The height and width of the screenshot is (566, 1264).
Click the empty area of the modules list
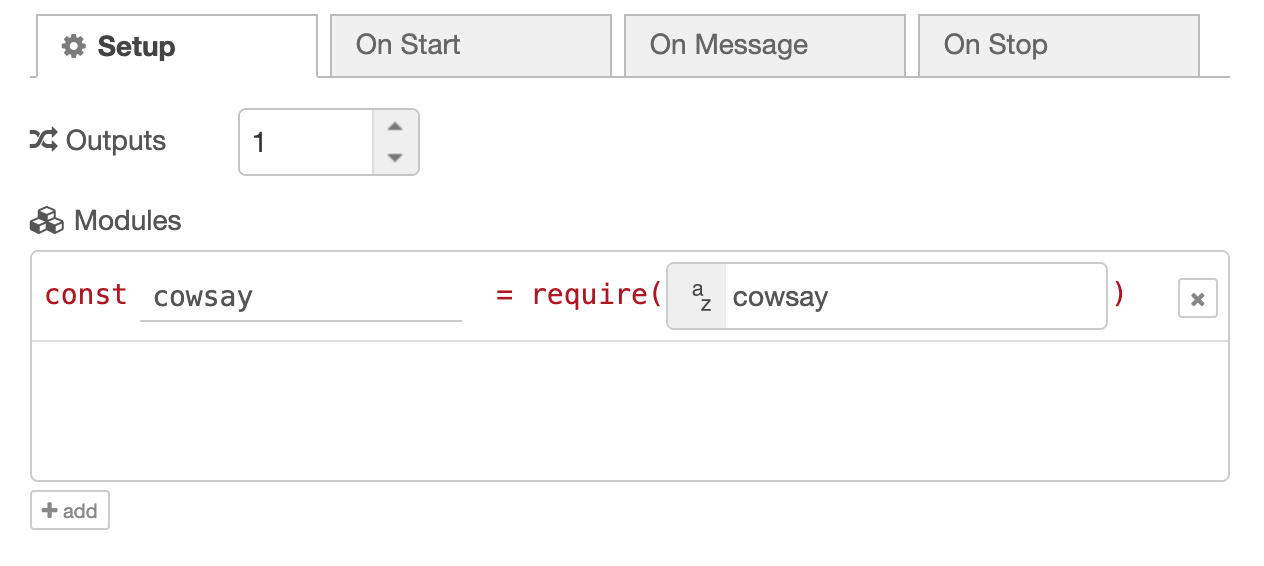630,410
